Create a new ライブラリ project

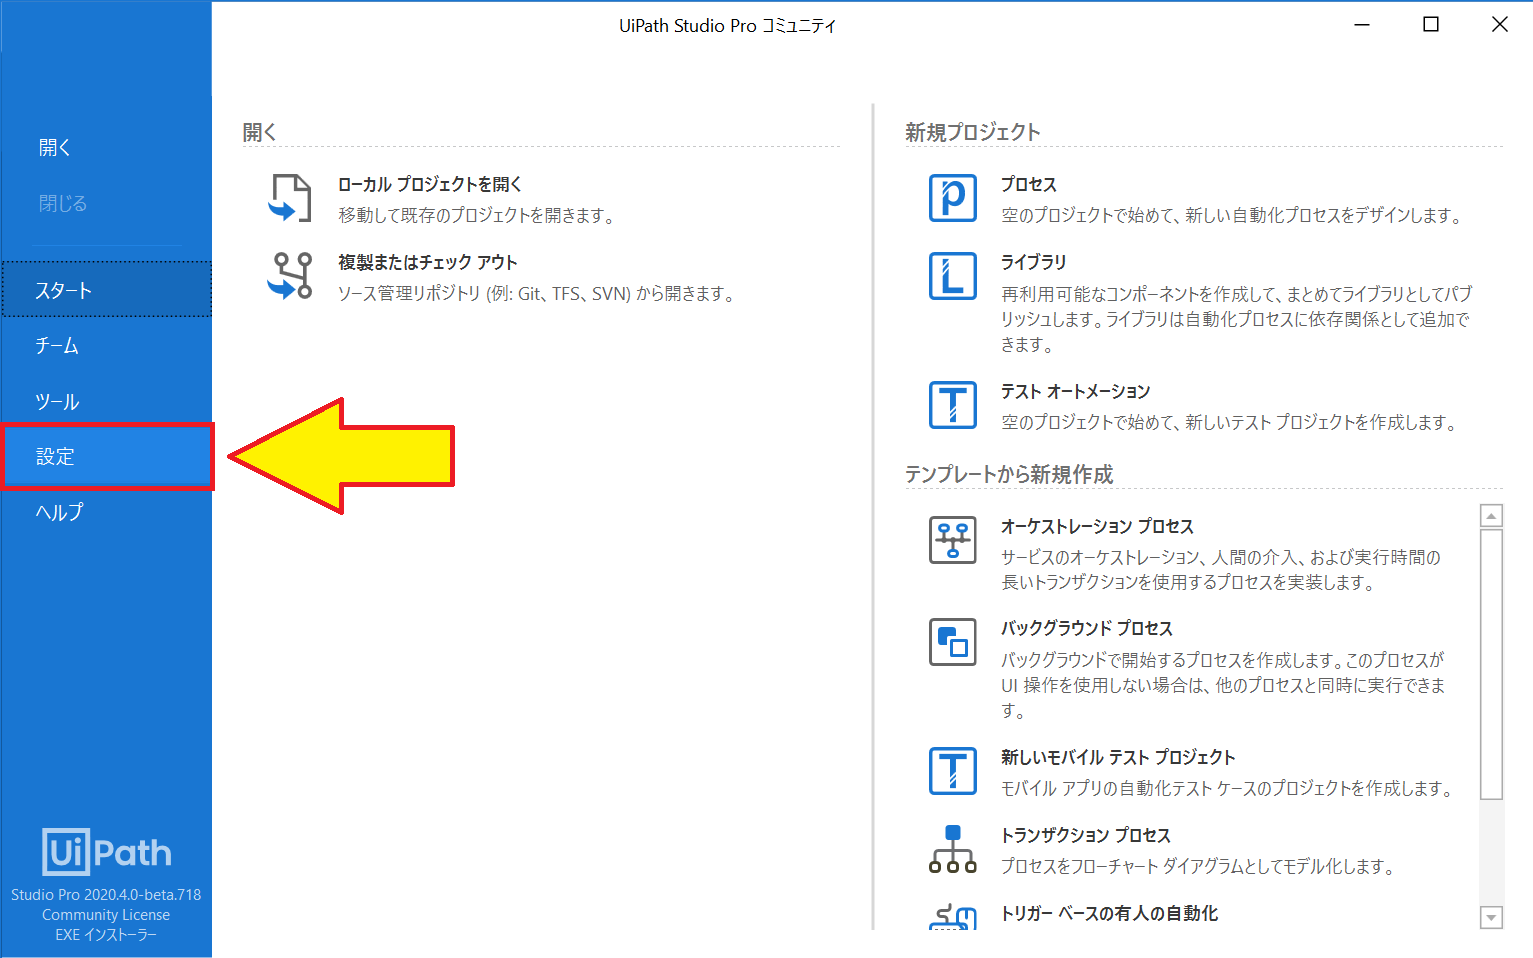1034,262
